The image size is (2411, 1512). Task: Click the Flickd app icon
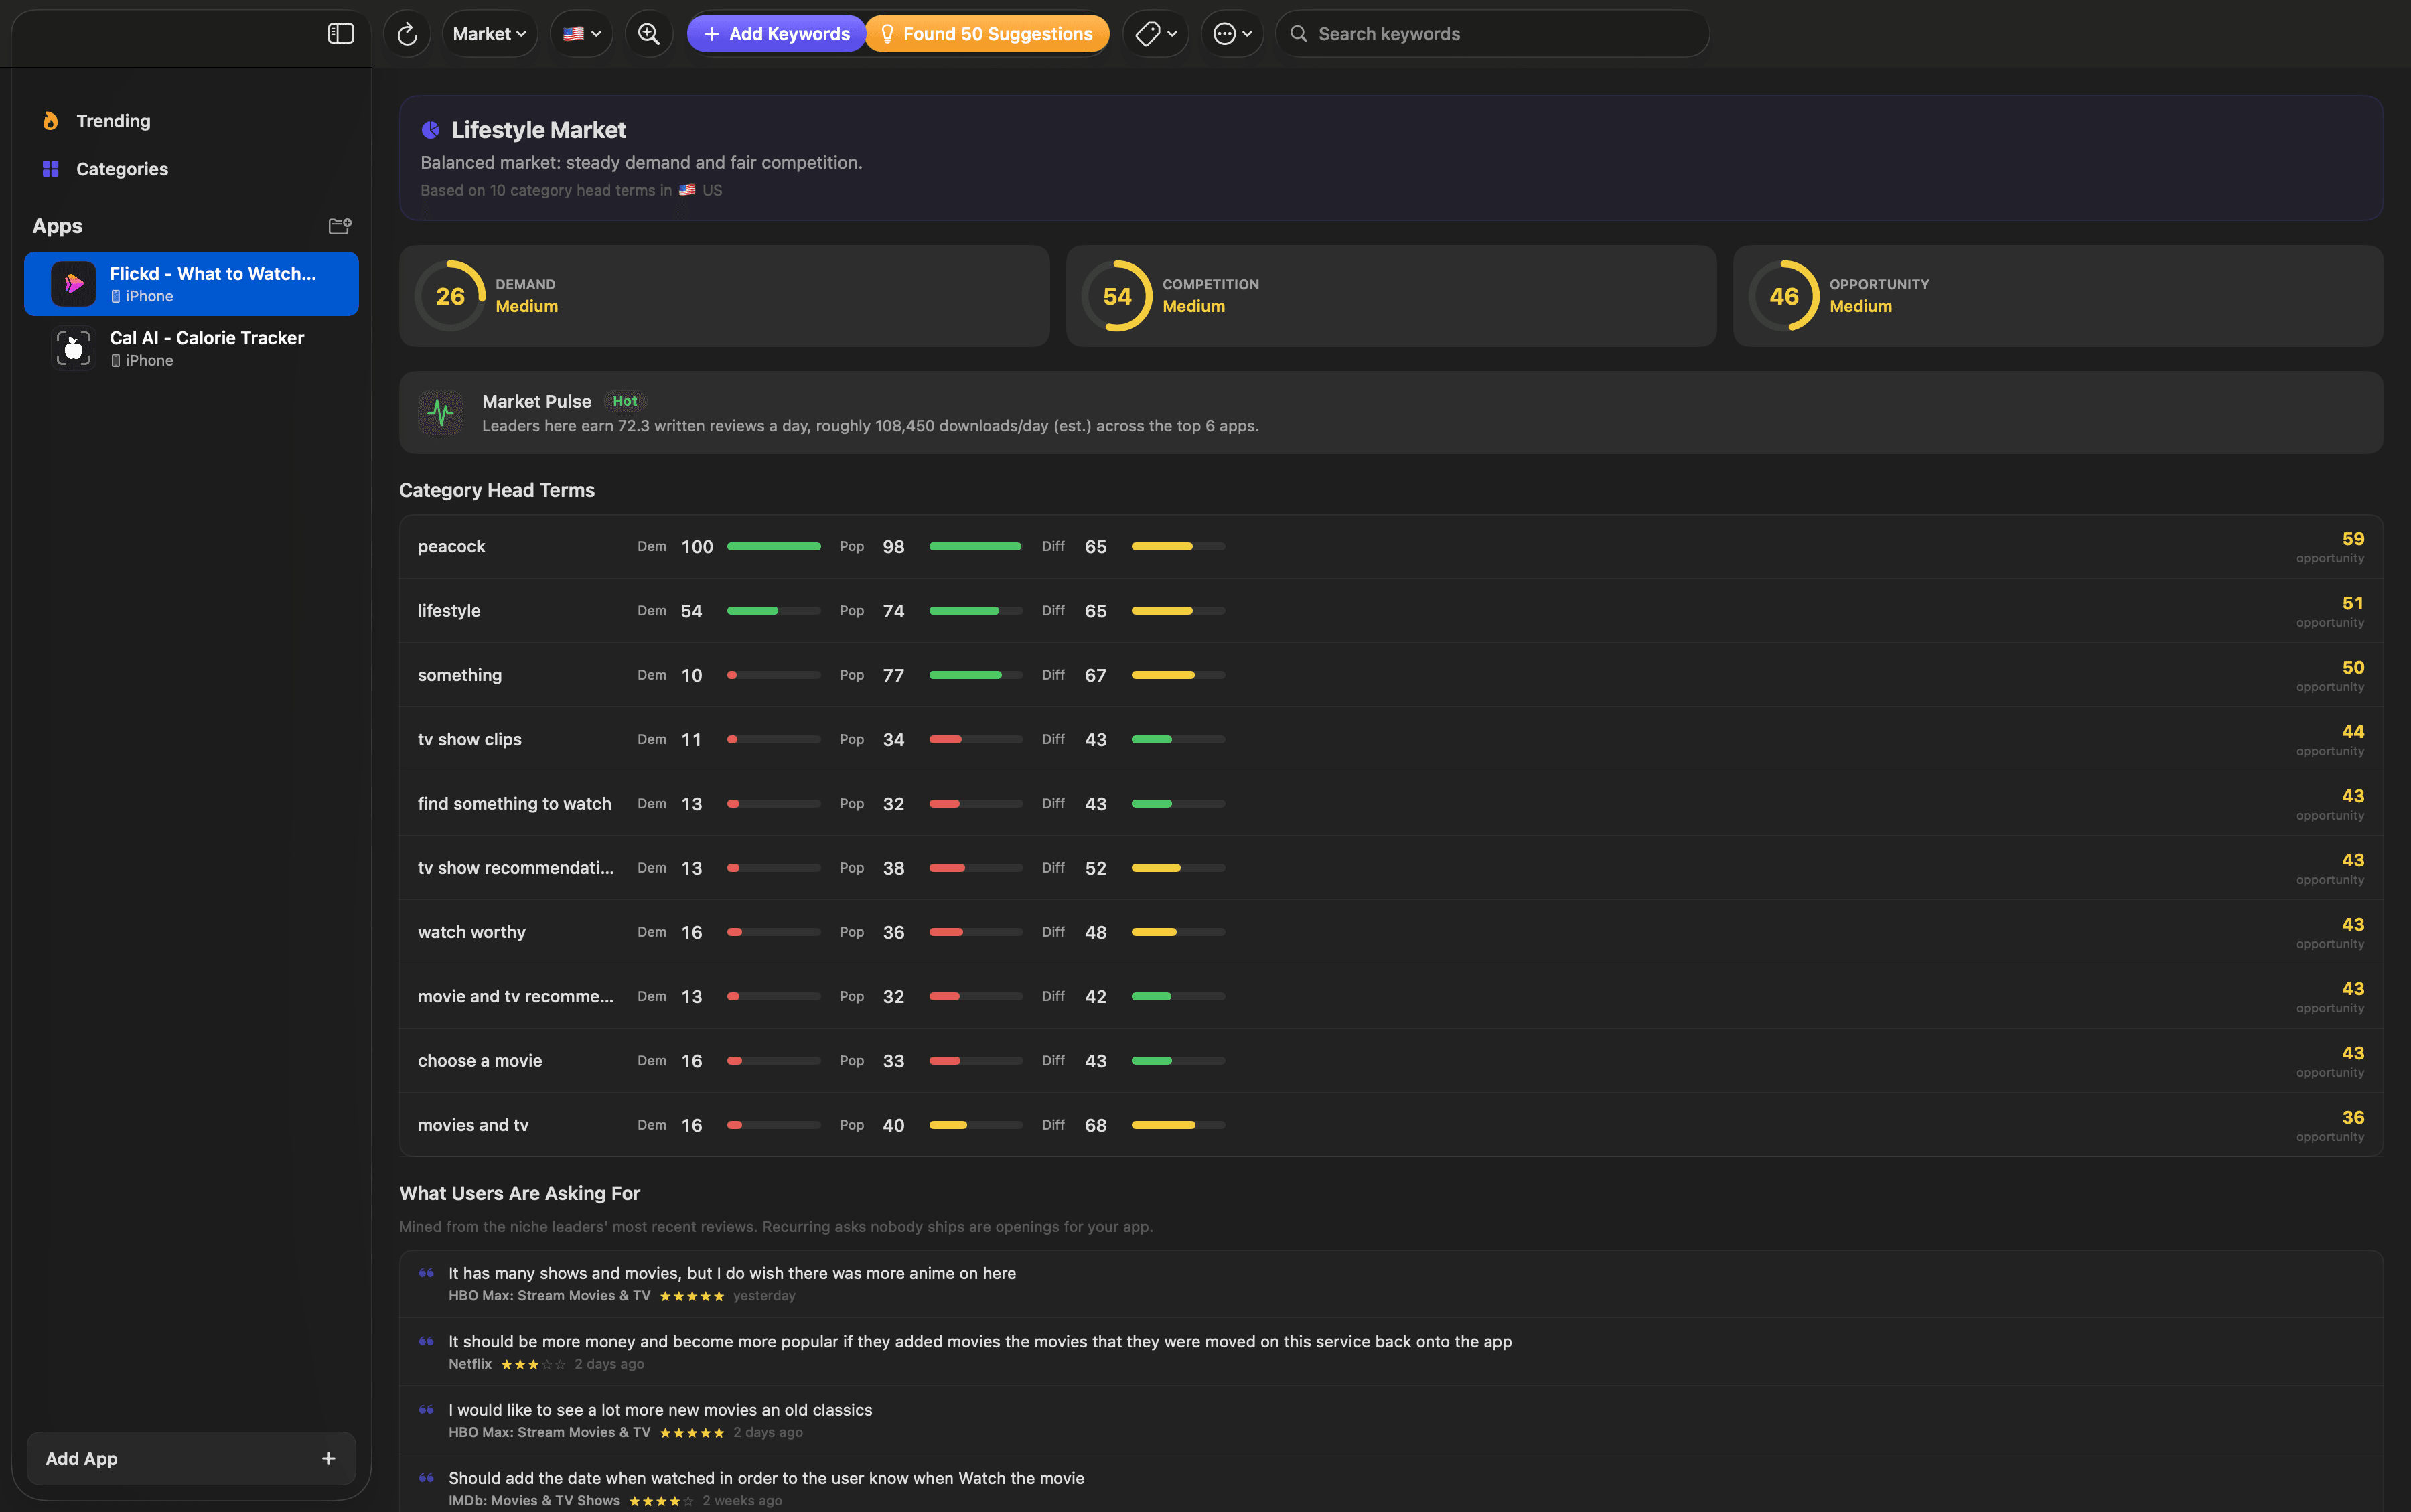pyautogui.click(x=74, y=284)
